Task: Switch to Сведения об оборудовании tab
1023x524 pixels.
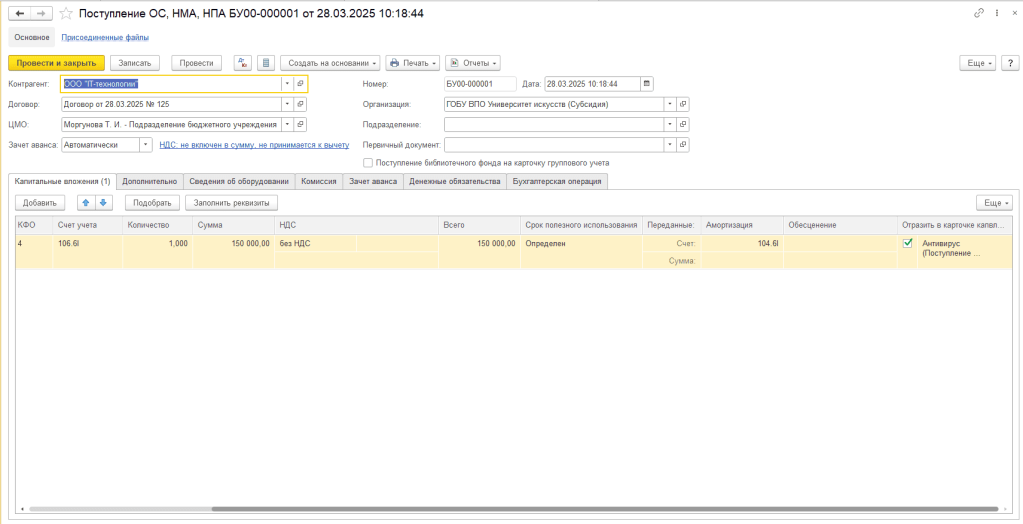Action: tap(239, 181)
